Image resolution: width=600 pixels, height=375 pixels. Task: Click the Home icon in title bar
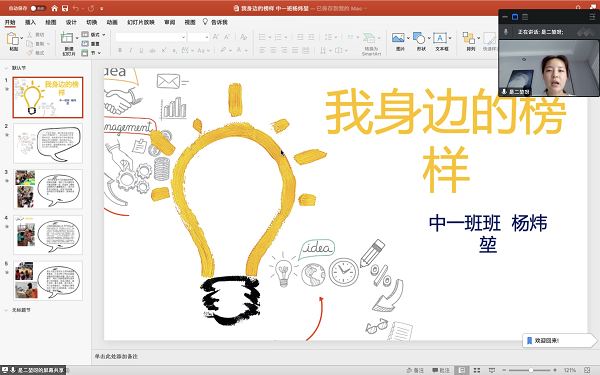click(55, 8)
